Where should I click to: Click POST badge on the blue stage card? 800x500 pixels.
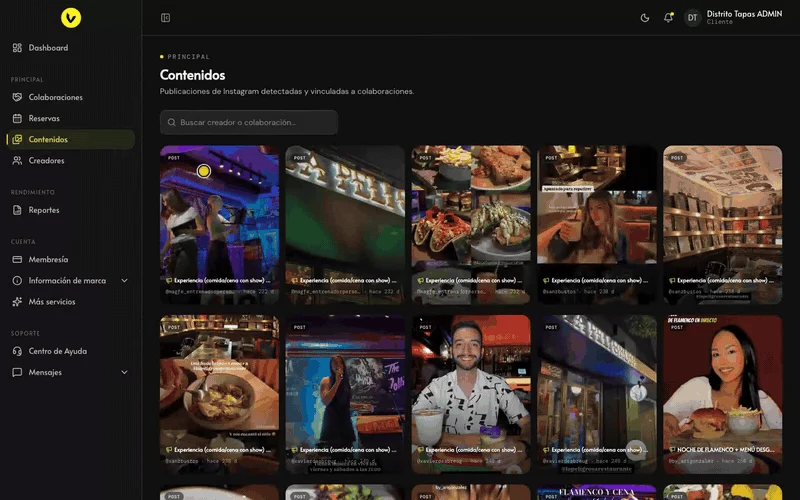point(174,158)
